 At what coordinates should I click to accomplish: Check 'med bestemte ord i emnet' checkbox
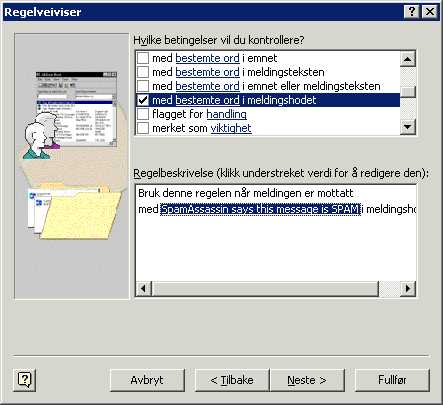coord(143,58)
